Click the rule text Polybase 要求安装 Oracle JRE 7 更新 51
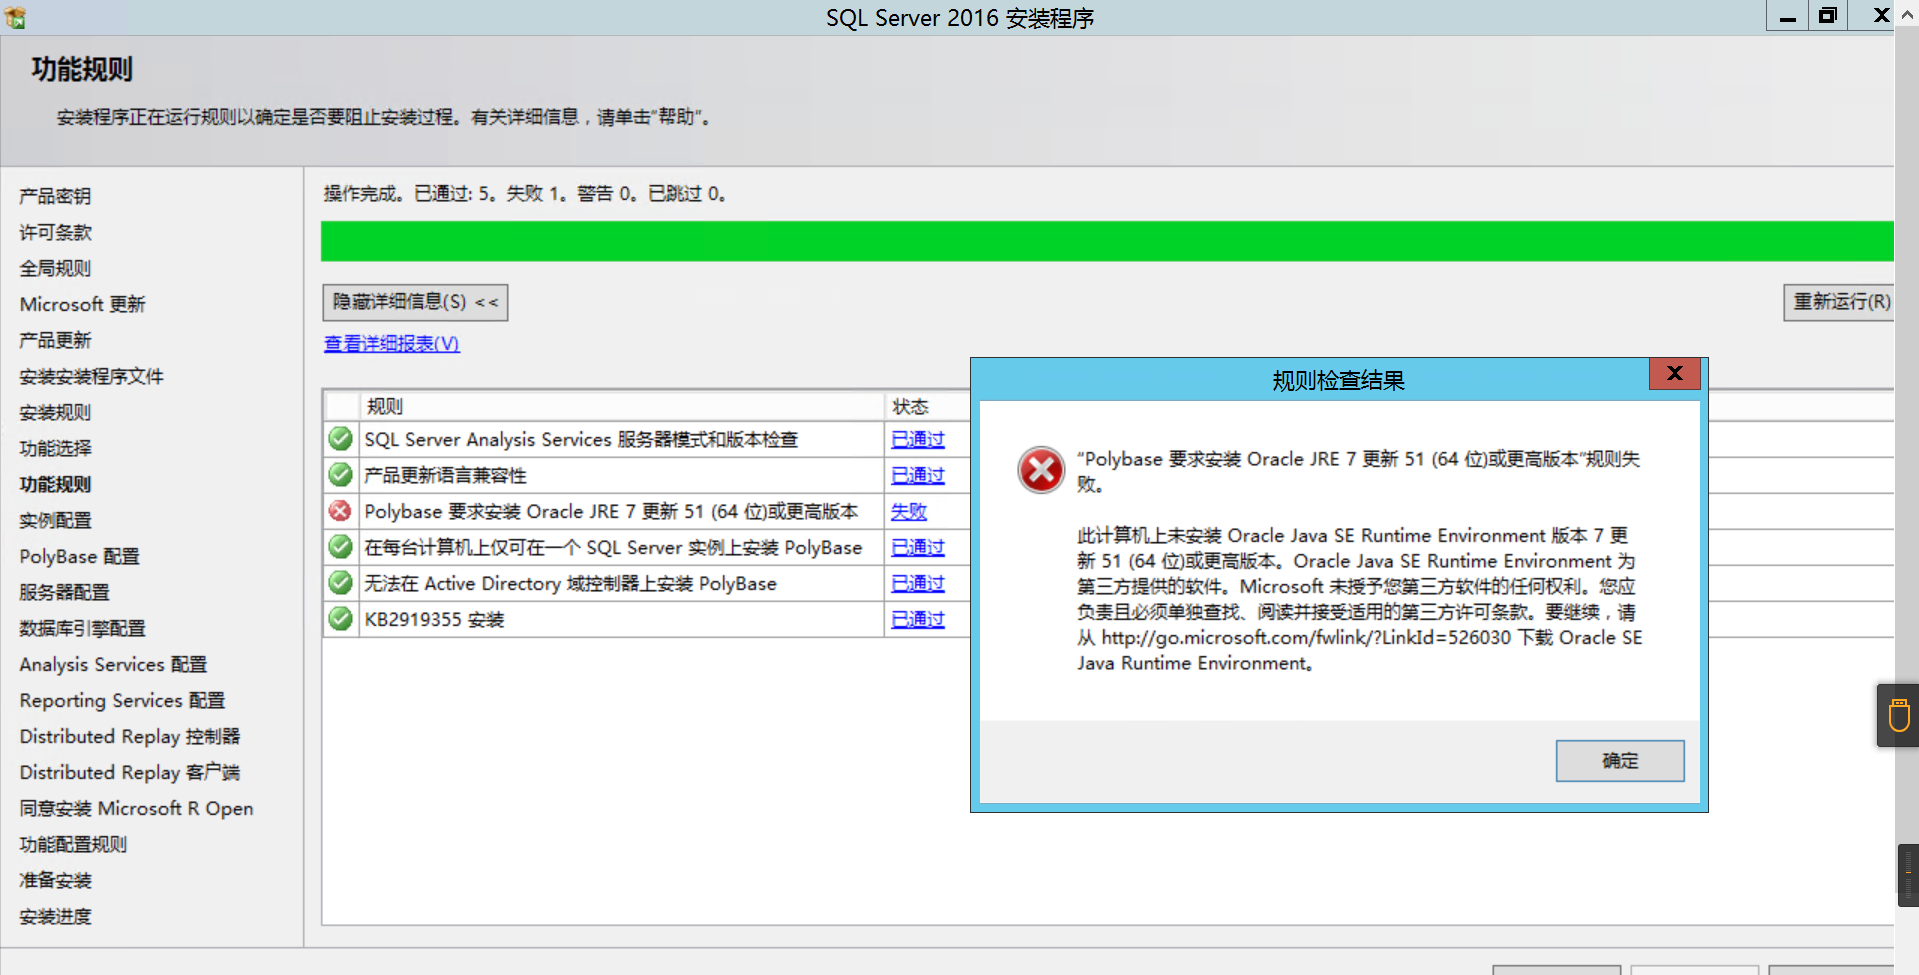1919x975 pixels. point(611,511)
